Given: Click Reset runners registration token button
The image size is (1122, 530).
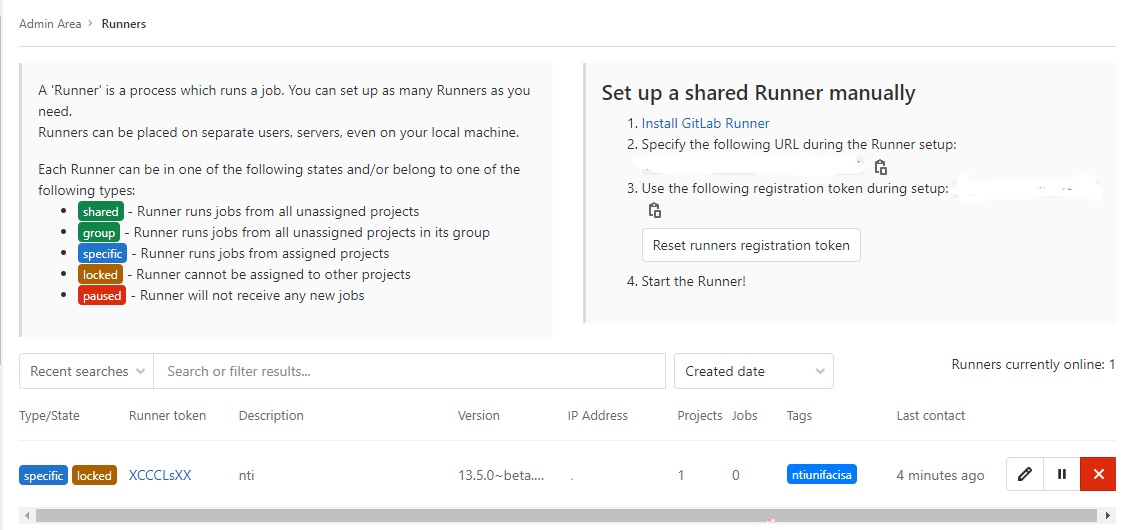Looking at the screenshot, I should click(x=751, y=245).
